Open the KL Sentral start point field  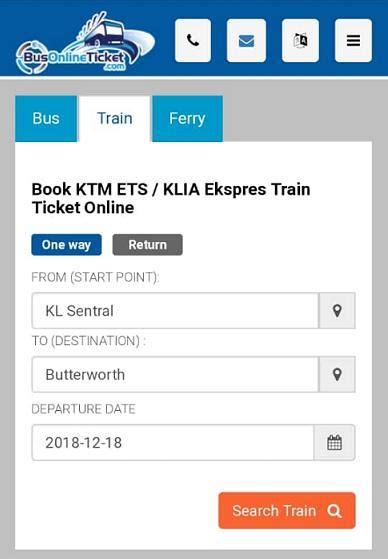(x=175, y=311)
